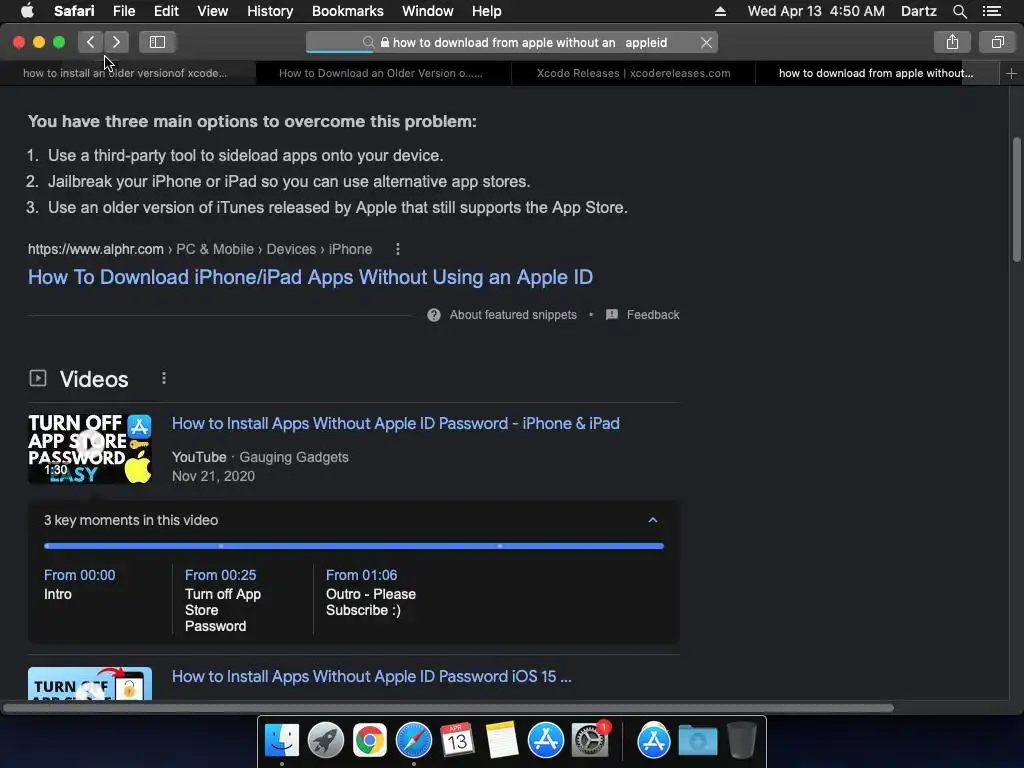This screenshot has height=768, width=1024.
Task: Open App Store icon left of System Preferences
Action: coord(545,741)
